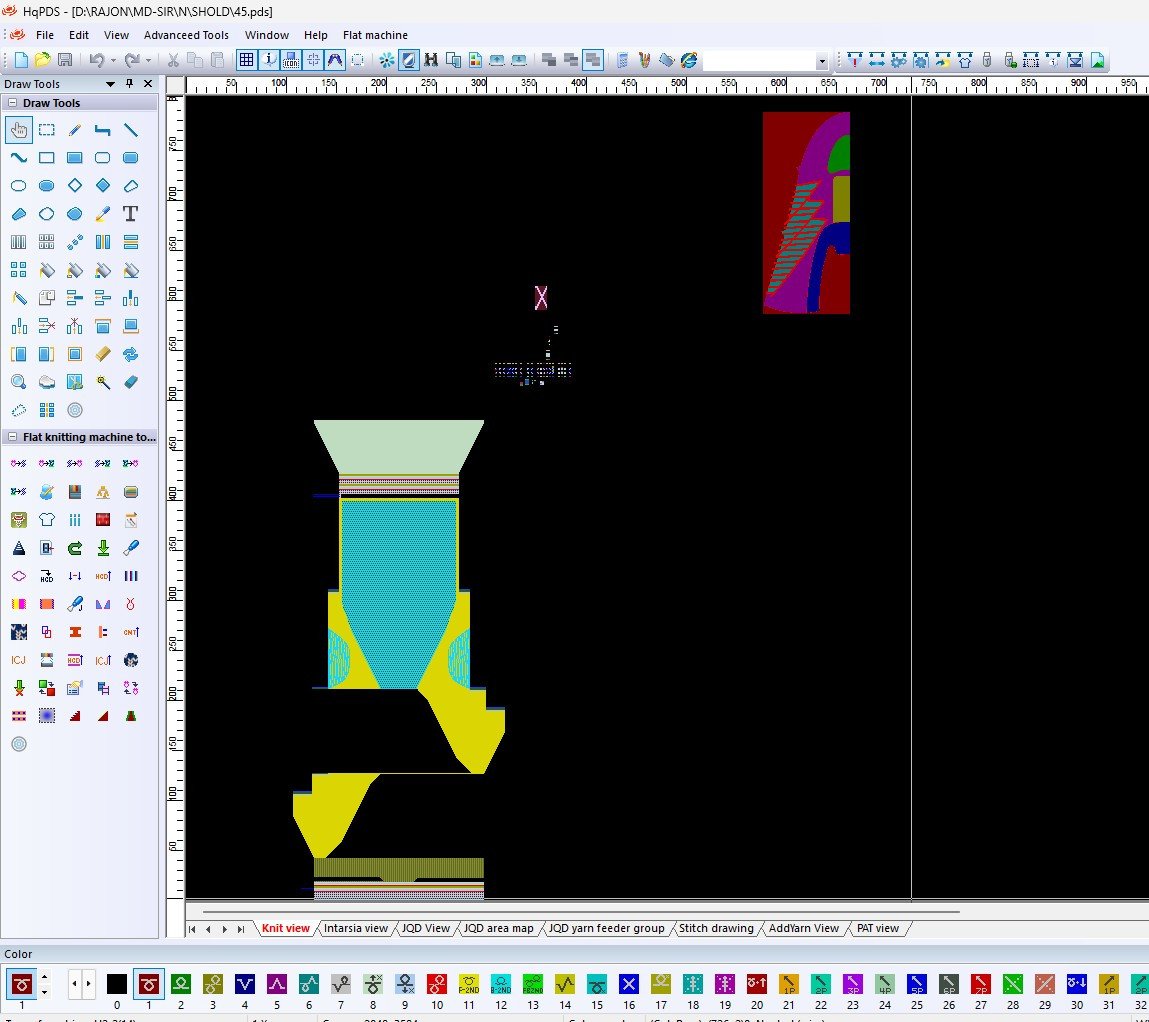Select the filled diamond shape tool
The width and height of the screenshot is (1149, 1022).
[102, 186]
